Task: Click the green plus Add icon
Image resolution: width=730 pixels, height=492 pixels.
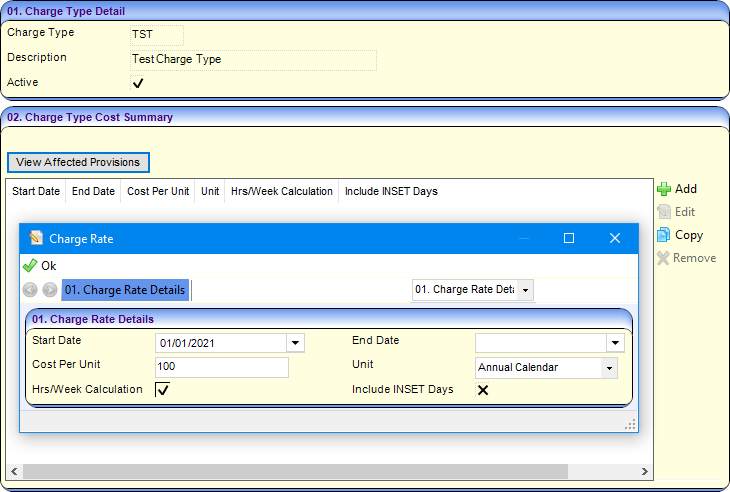Action: click(664, 189)
